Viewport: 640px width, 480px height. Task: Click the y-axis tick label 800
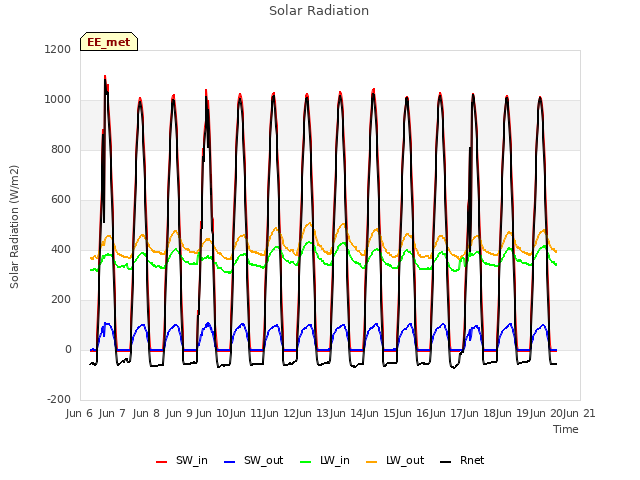click(61, 149)
